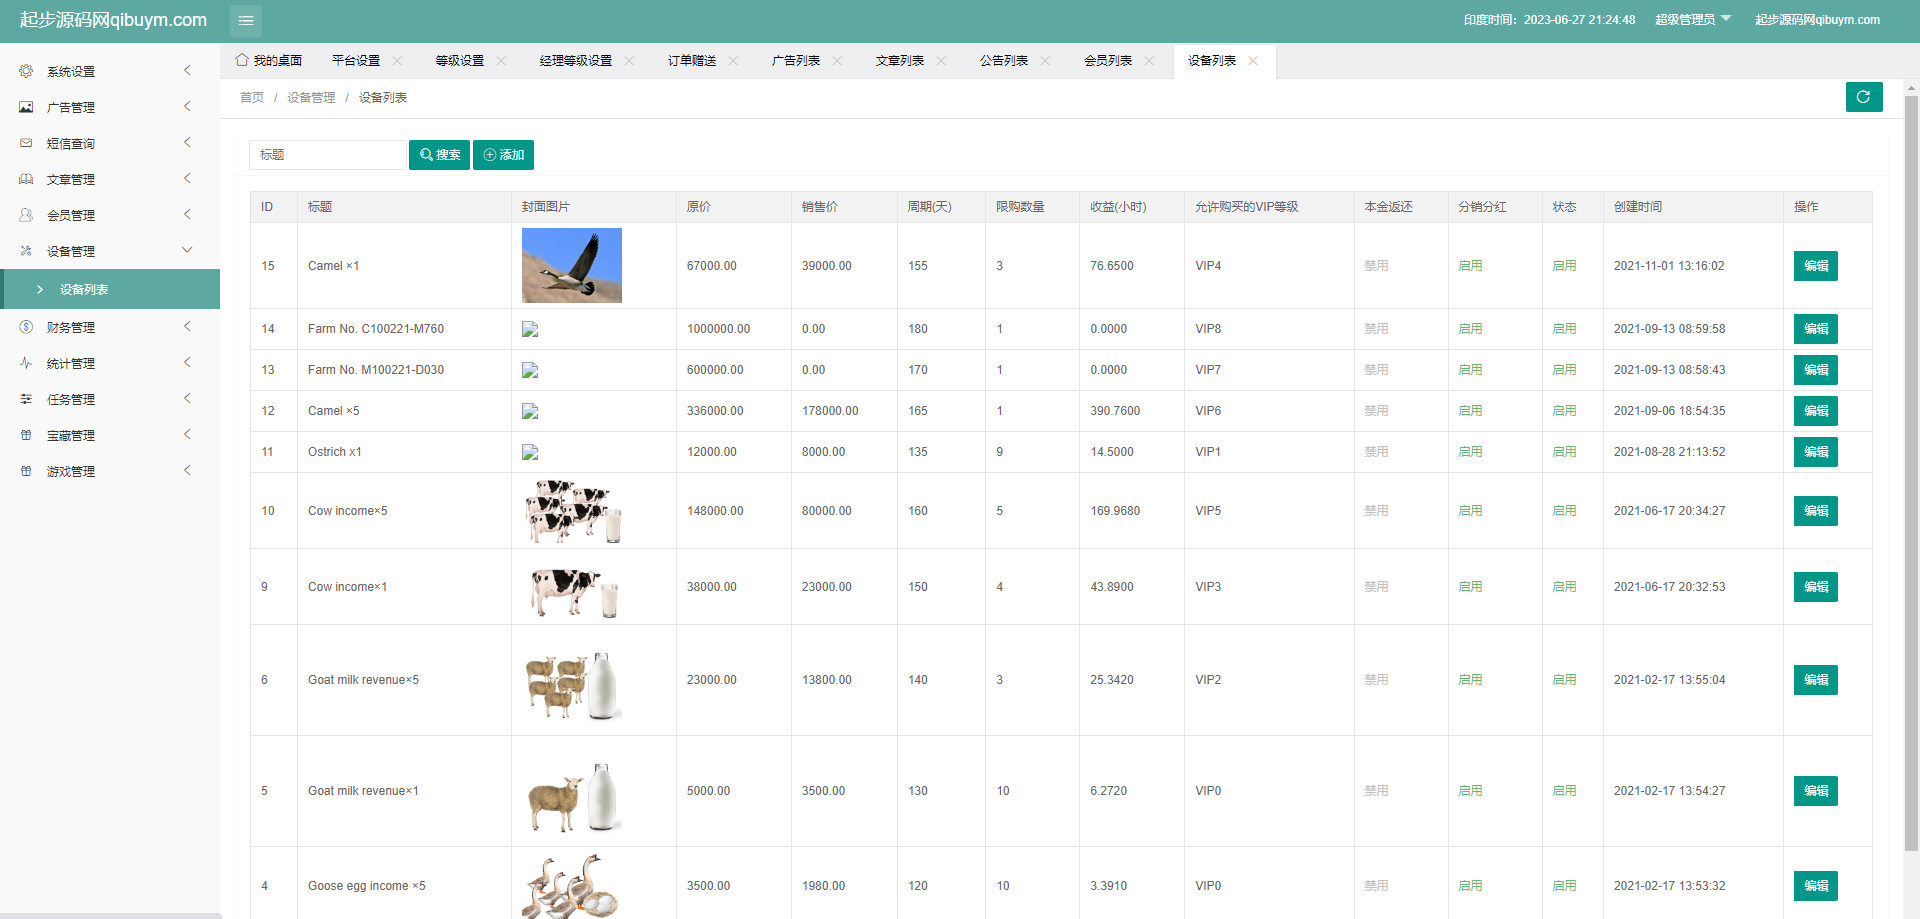Click the 短信查询 envelope icon in sidebar
The image size is (1920, 919).
point(26,143)
